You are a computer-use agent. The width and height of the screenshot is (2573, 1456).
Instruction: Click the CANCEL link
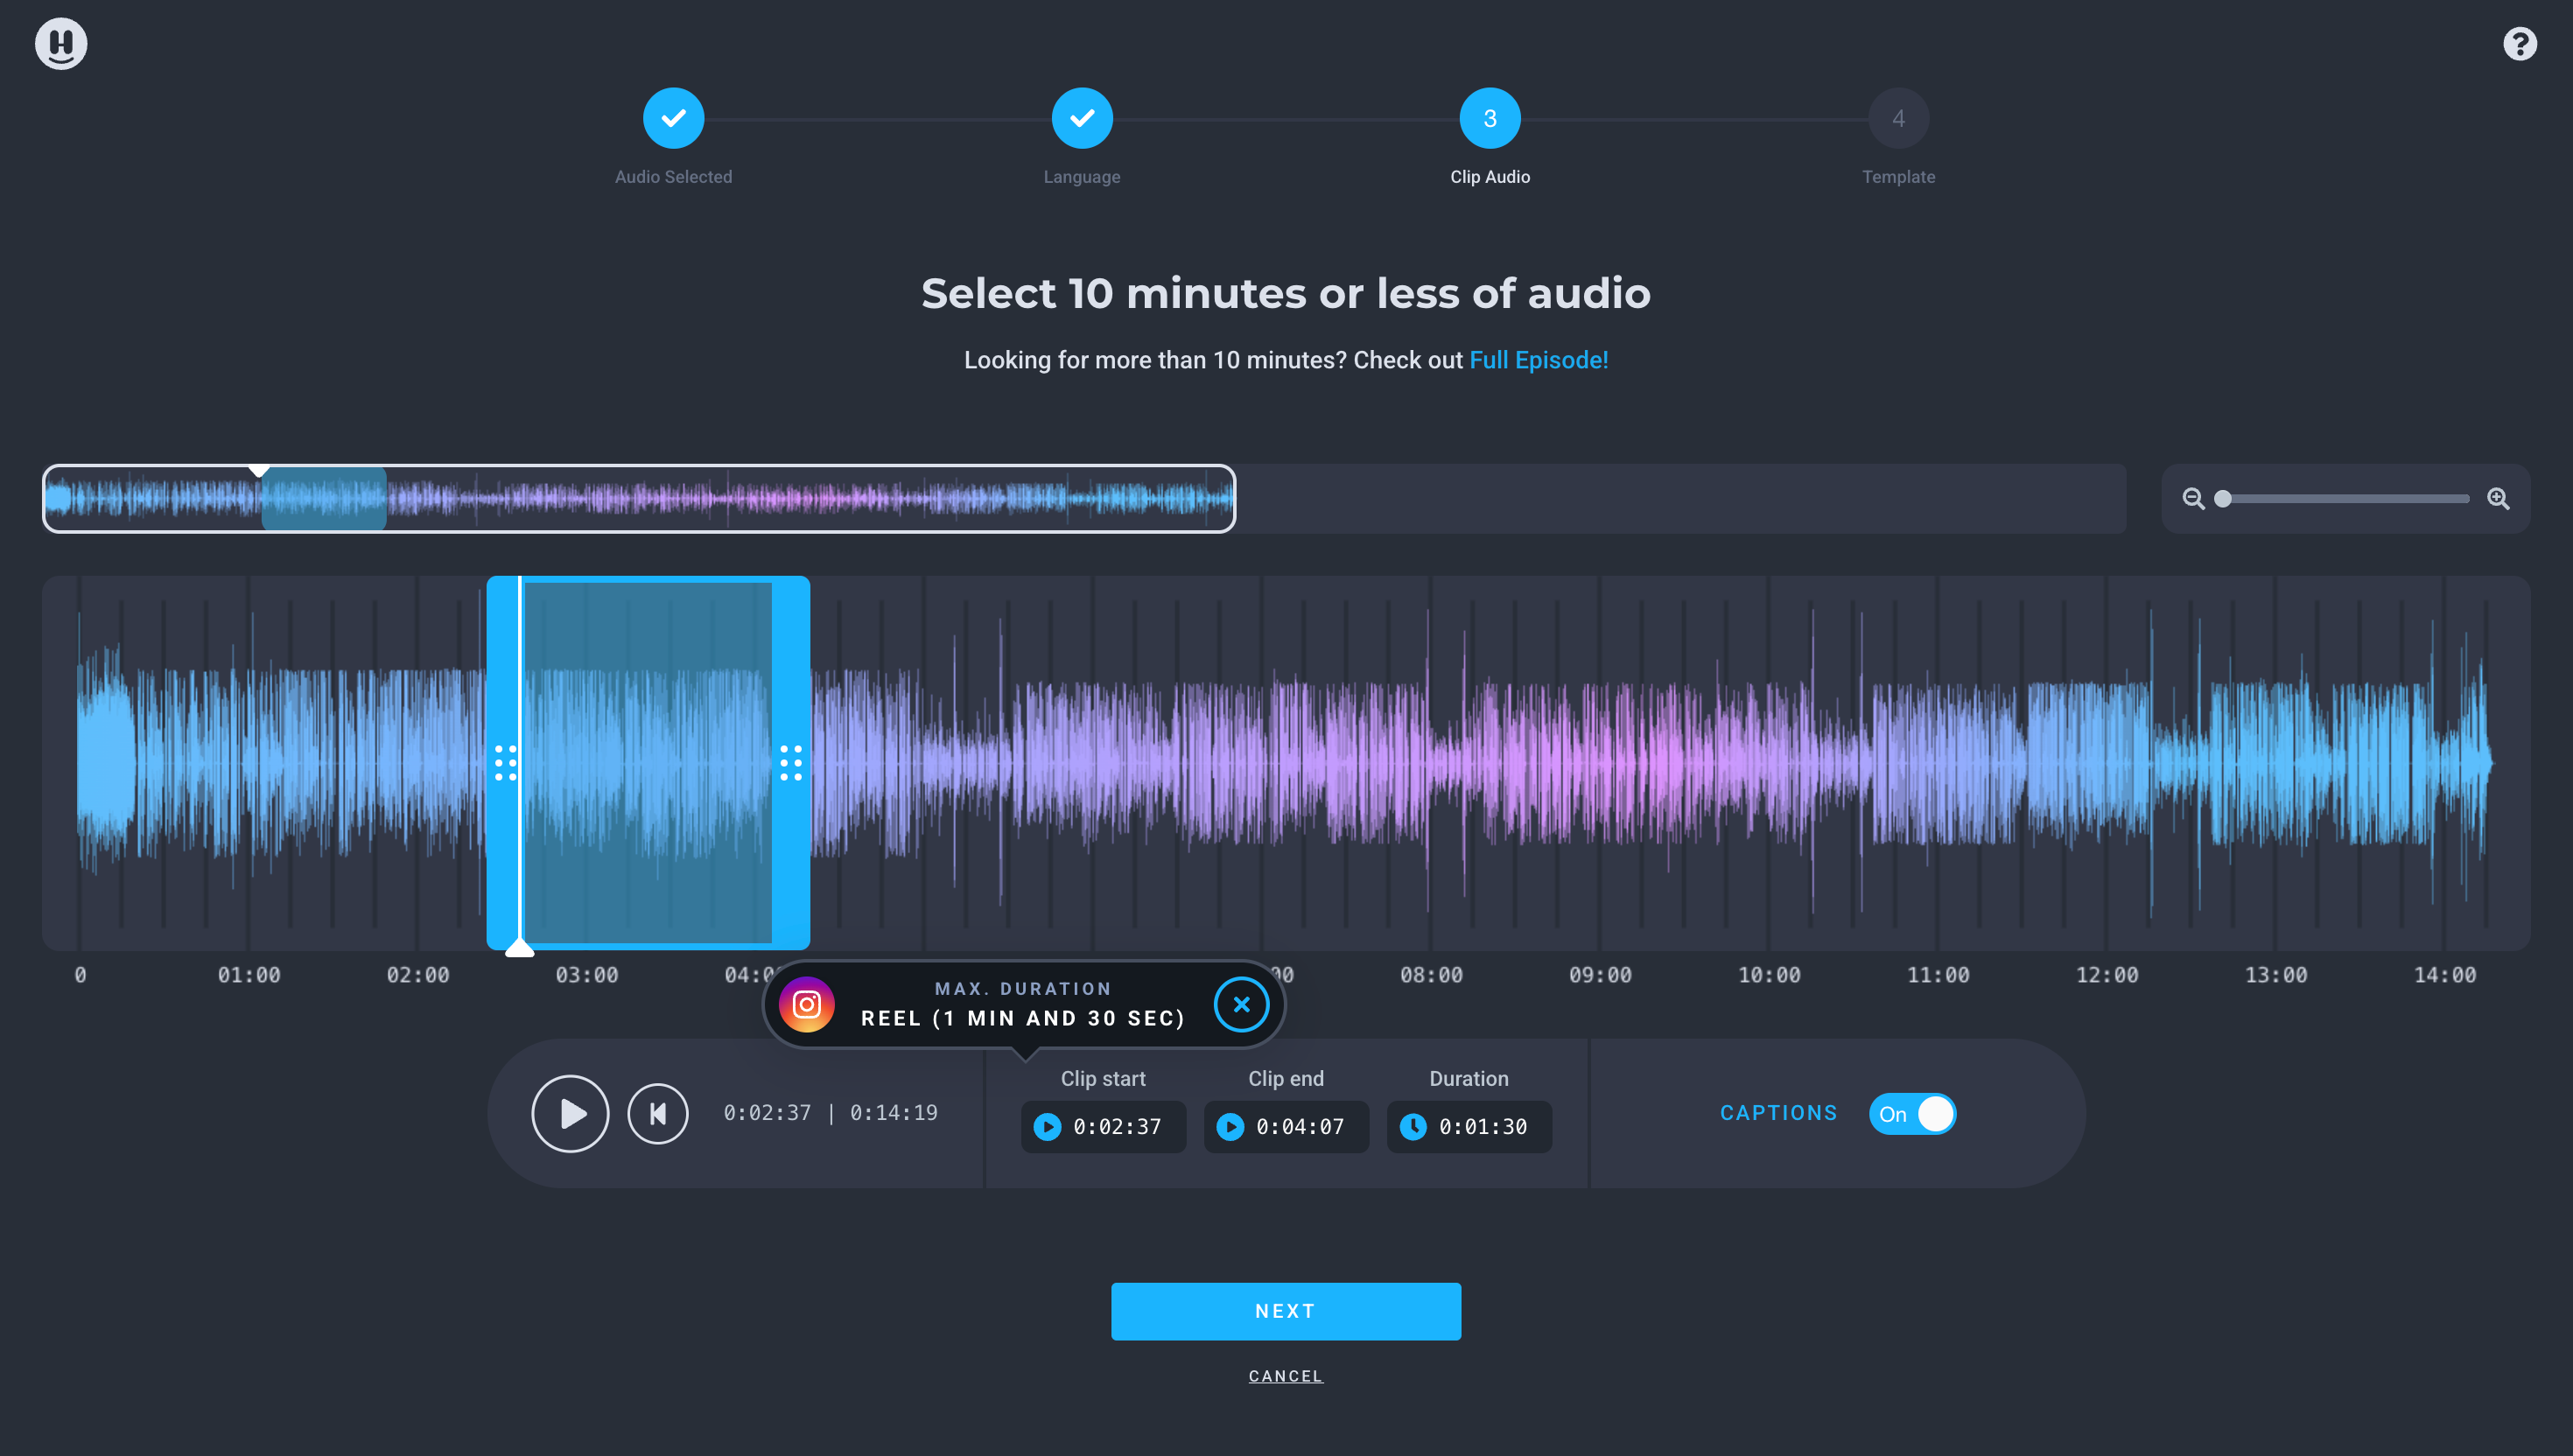[1285, 1376]
